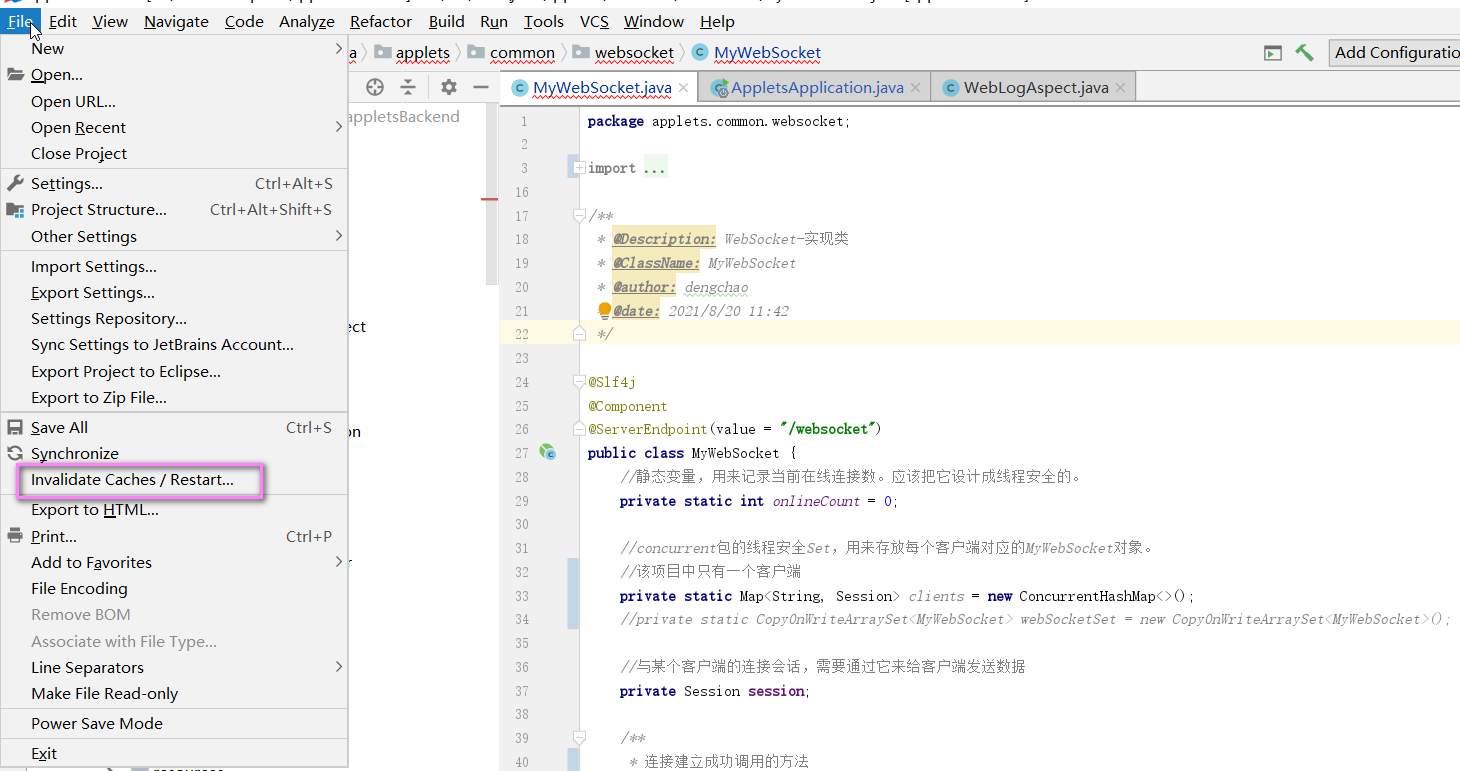Open the Analyze menu
1460x771 pixels.
(x=307, y=21)
